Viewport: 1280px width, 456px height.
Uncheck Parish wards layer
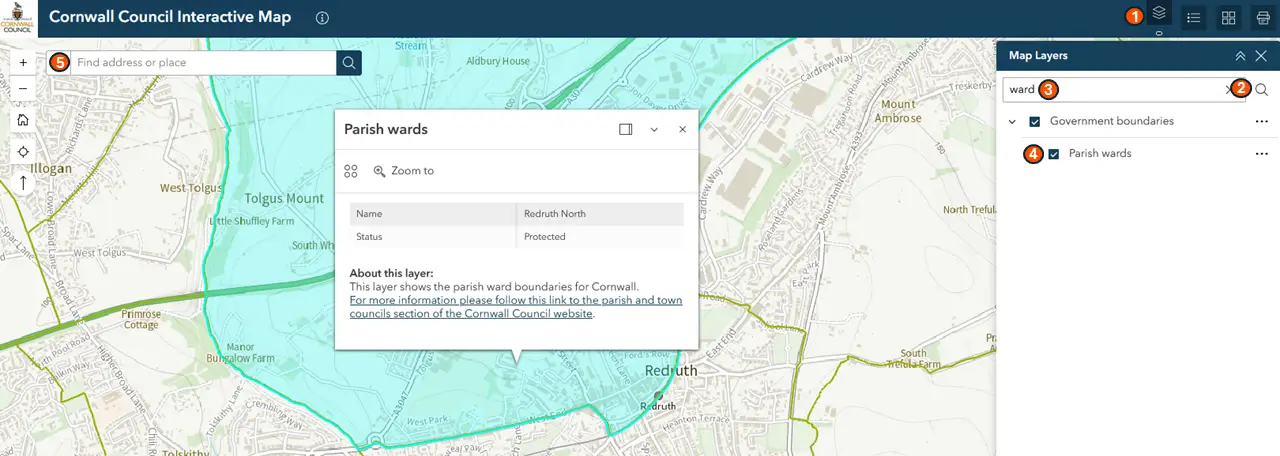(x=1054, y=154)
